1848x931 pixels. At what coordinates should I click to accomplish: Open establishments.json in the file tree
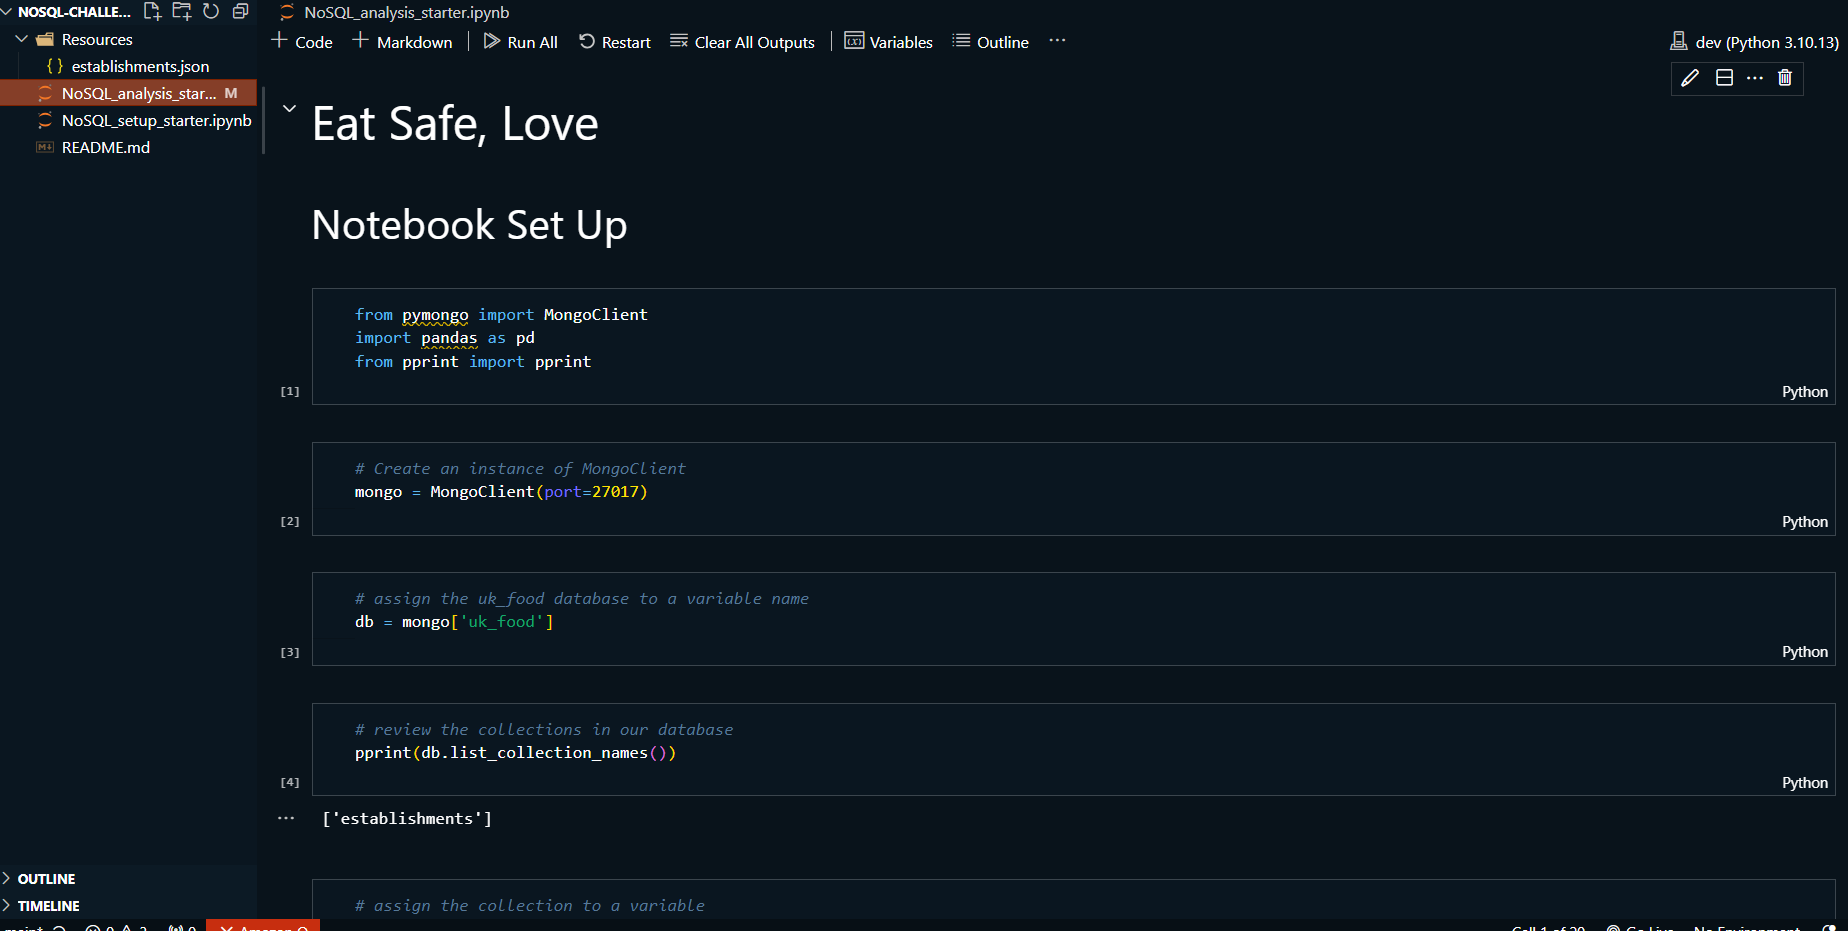click(x=140, y=67)
